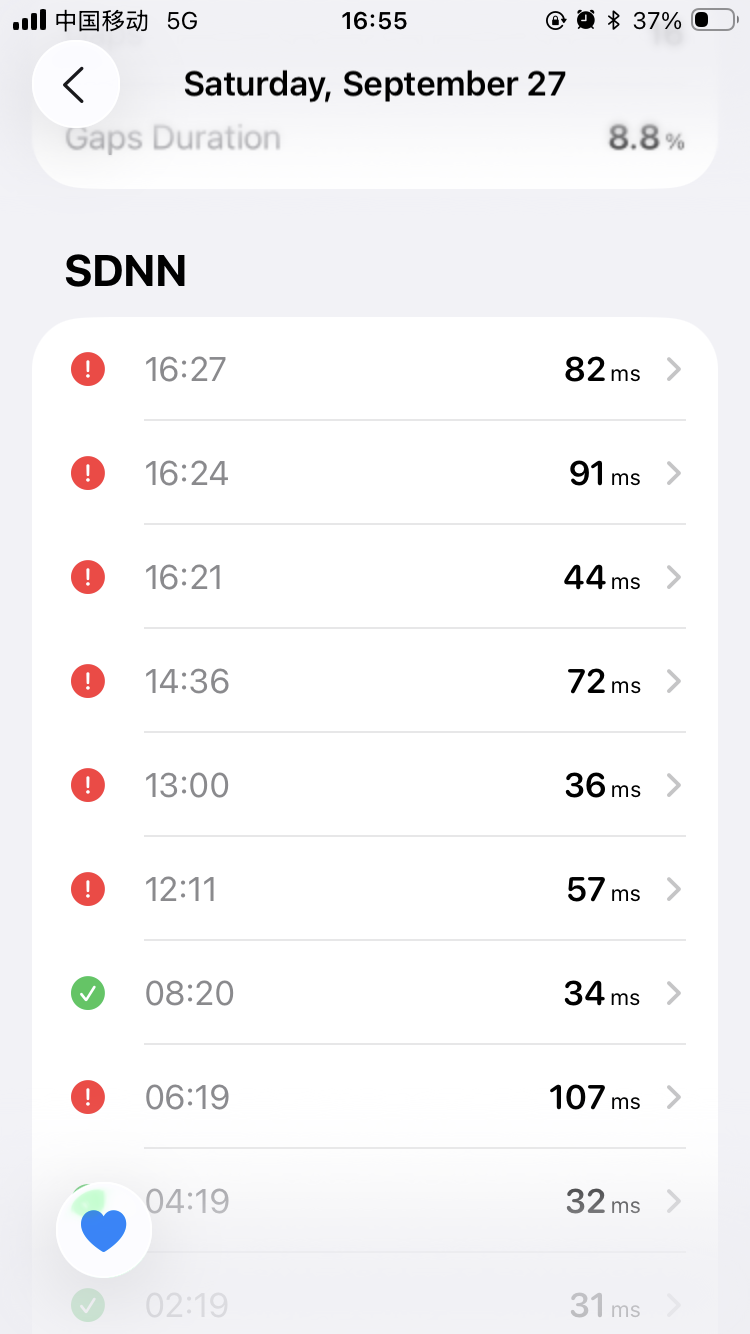Tap red alert icon beside 16:24

coord(88,474)
